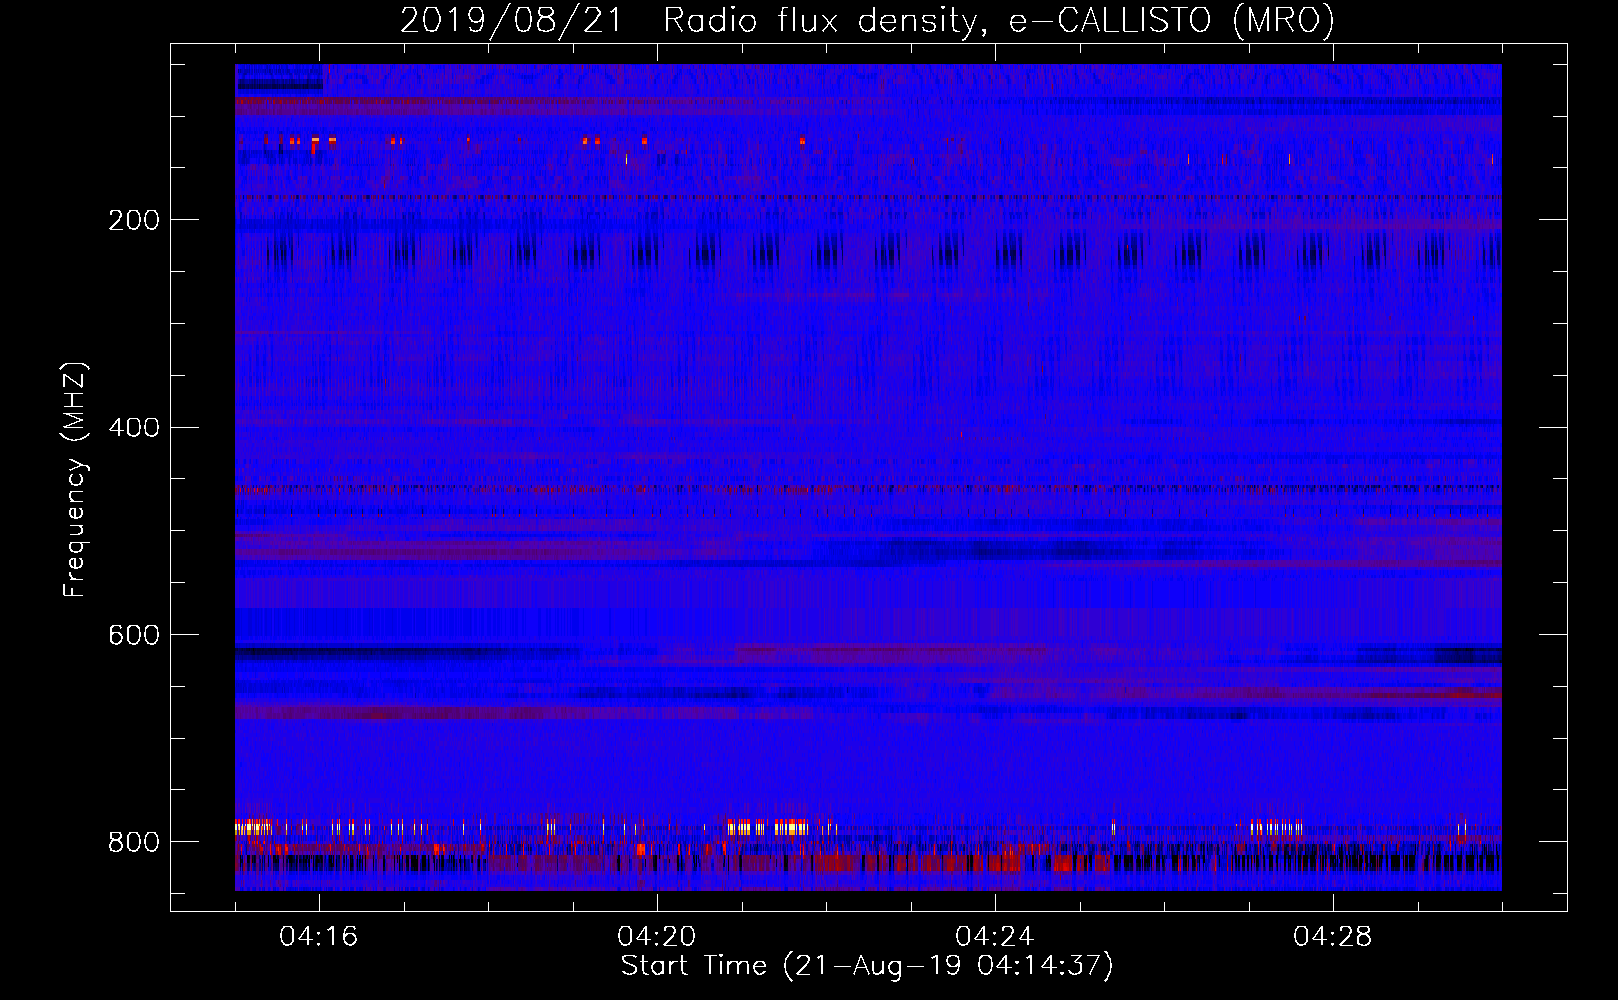Select the 200 frequency tick label

133,220
